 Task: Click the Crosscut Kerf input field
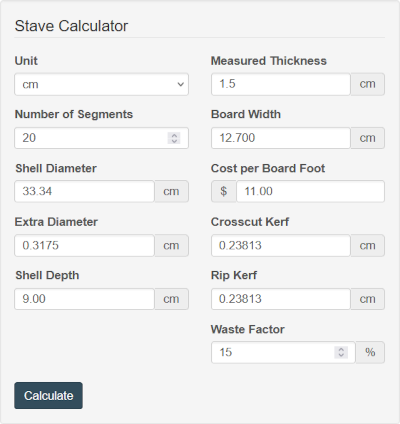point(281,245)
